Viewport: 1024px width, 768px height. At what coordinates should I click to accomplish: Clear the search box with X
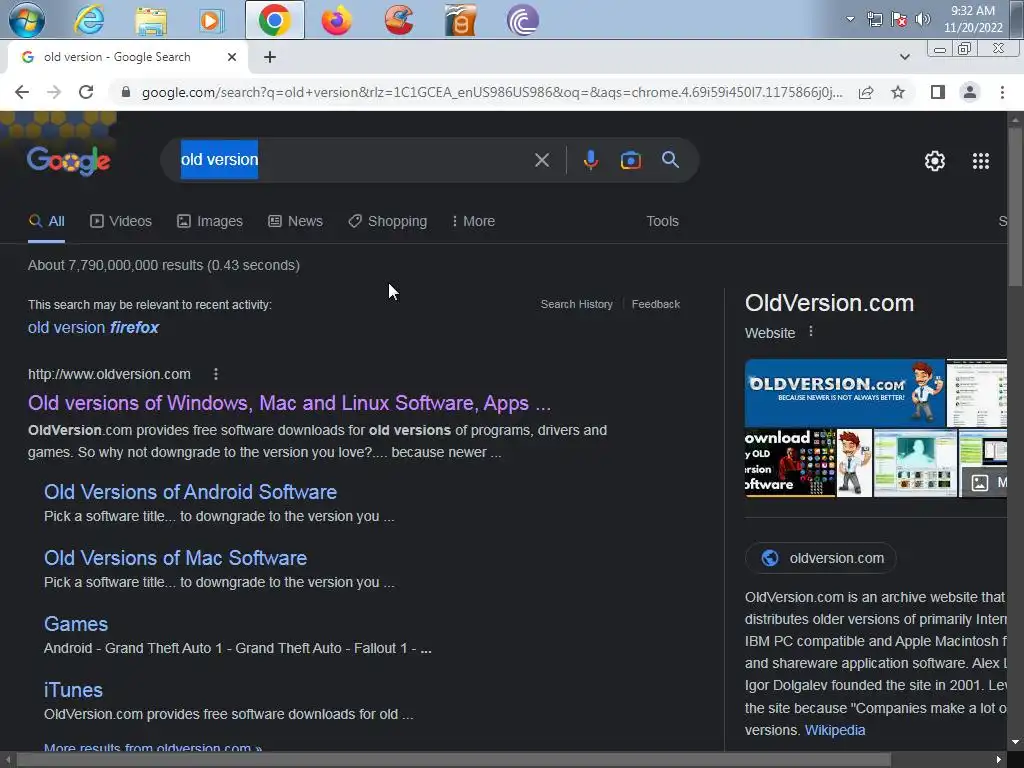click(541, 160)
